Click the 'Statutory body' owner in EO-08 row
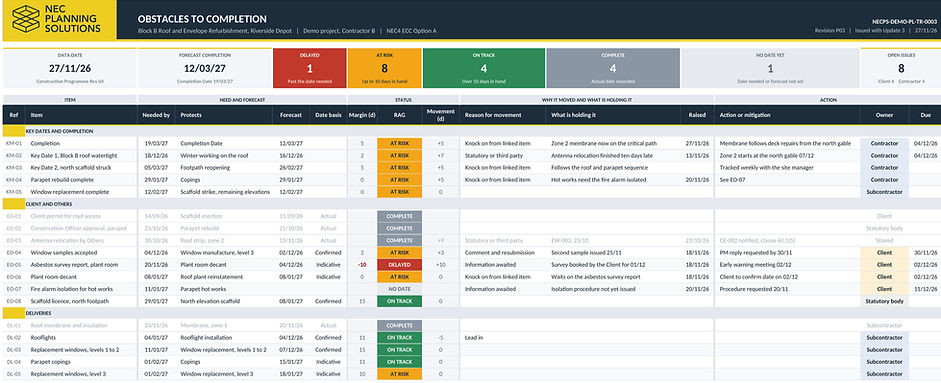The height and width of the screenshot is (383, 941). click(884, 301)
